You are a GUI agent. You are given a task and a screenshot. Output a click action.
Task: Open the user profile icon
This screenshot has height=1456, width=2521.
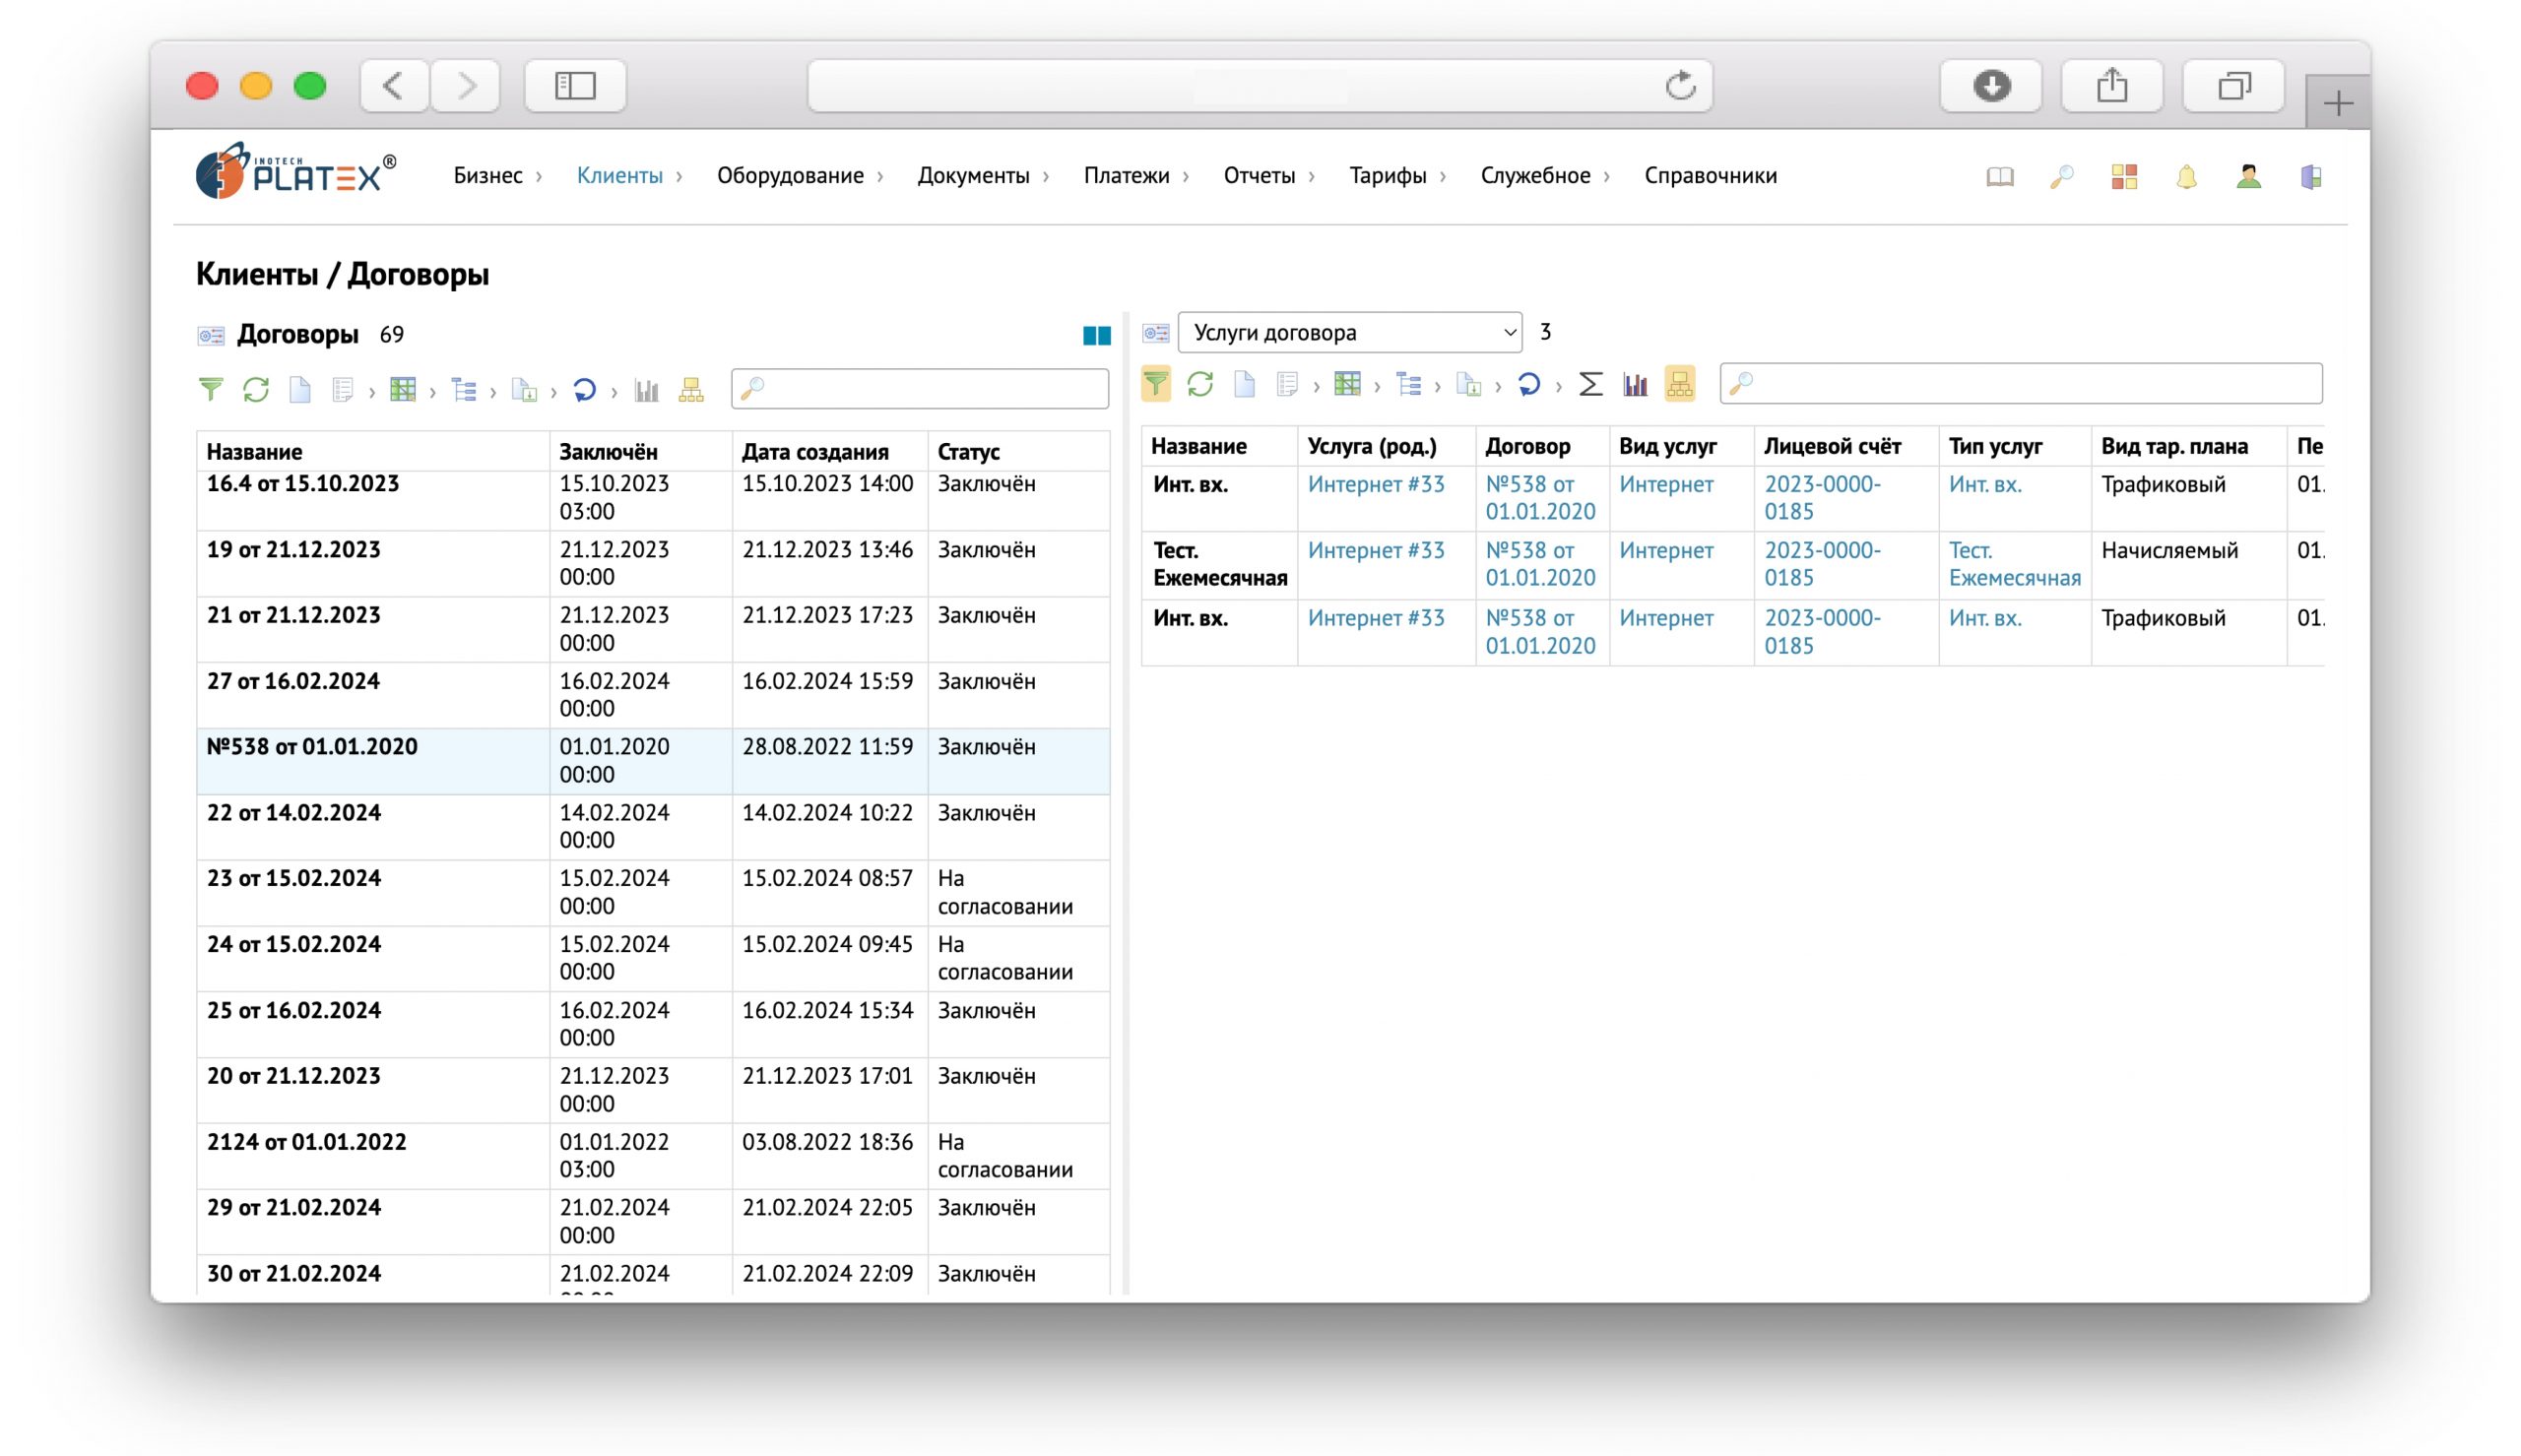pyautogui.click(x=2249, y=177)
